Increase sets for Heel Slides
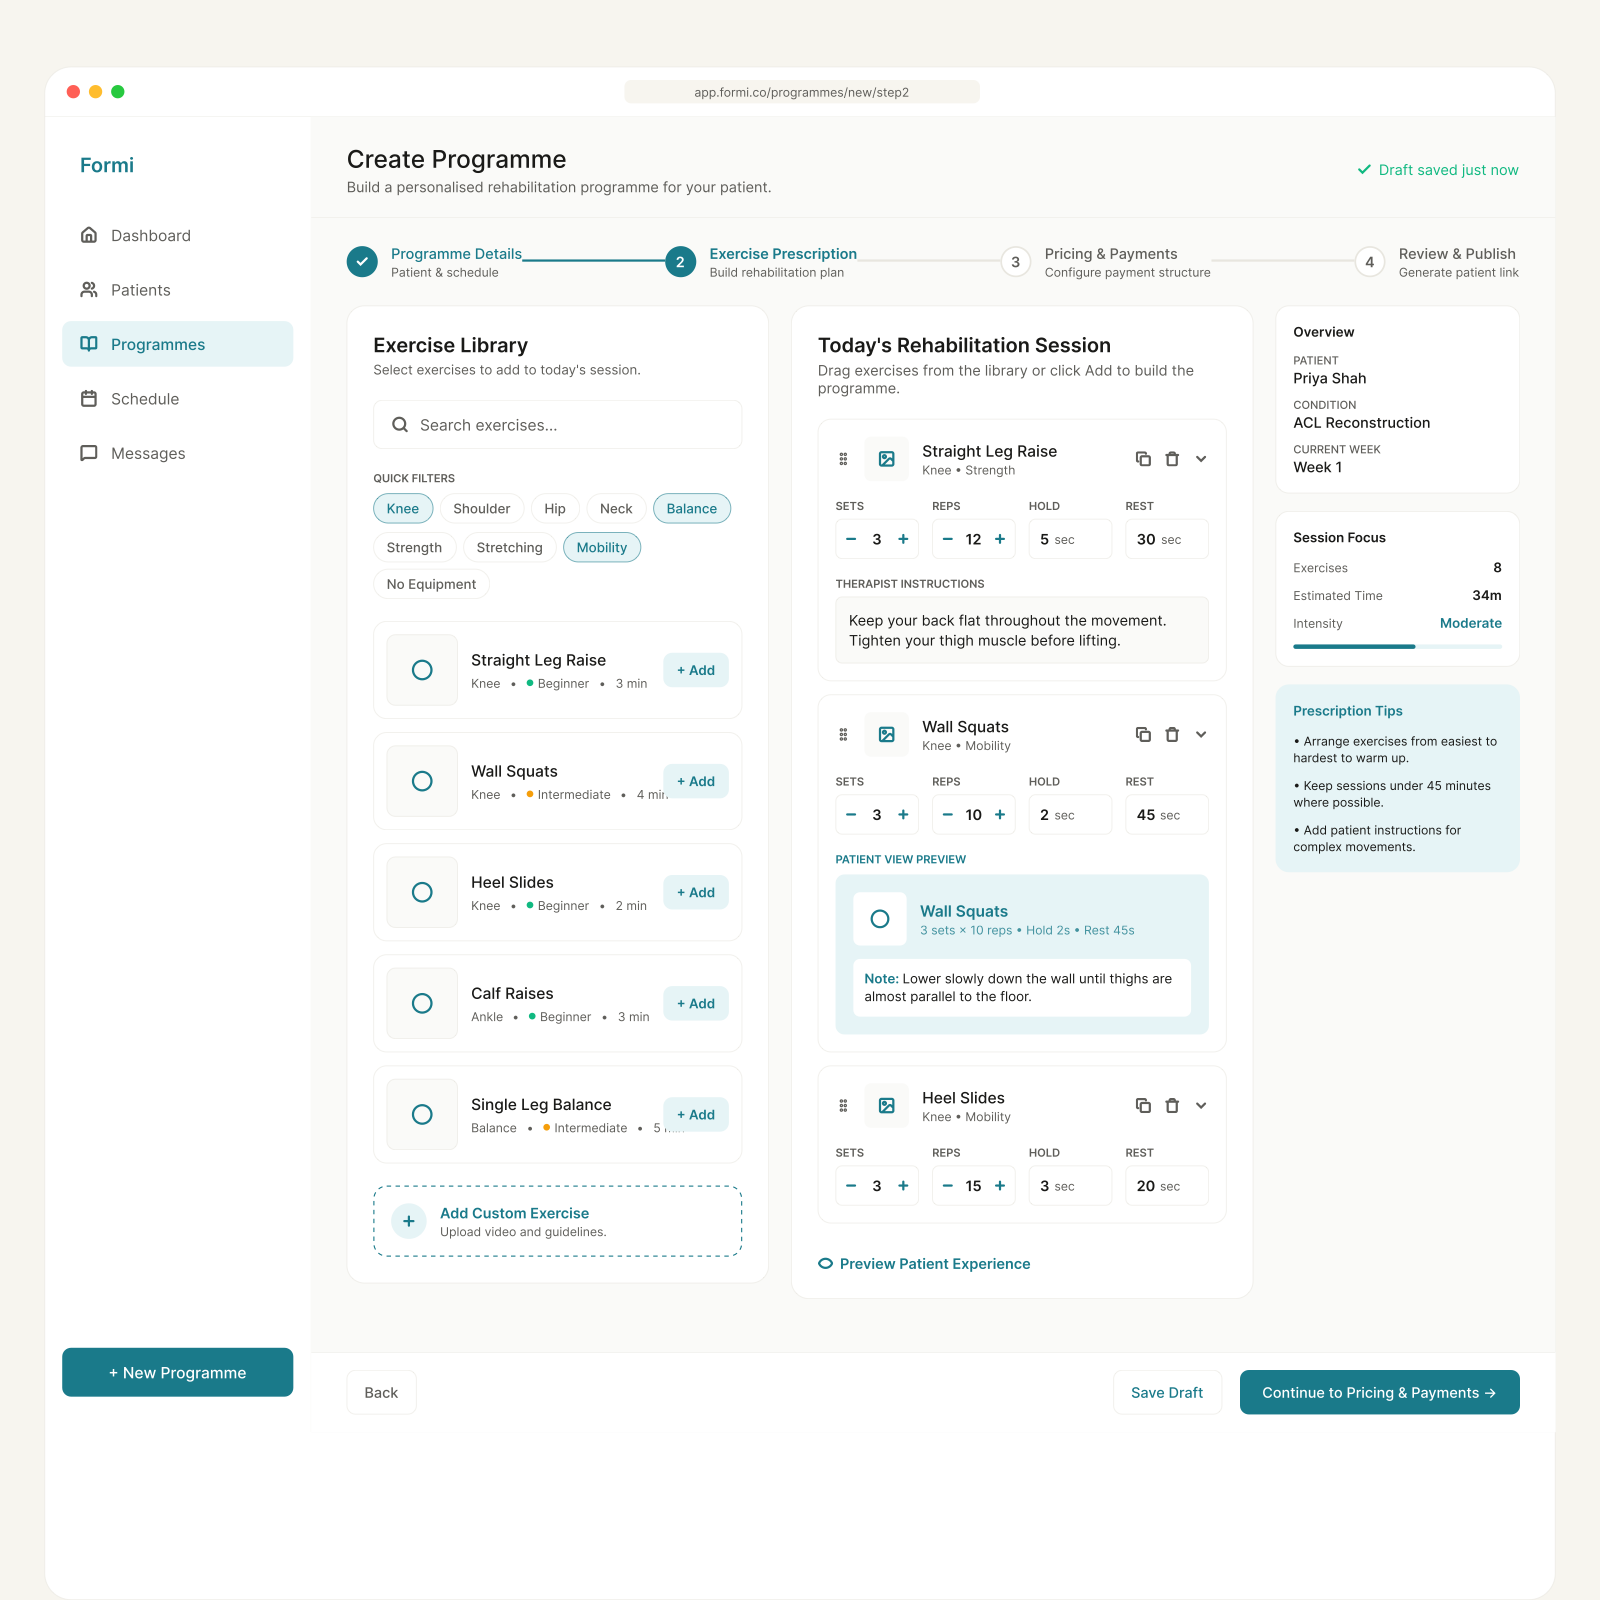1600x1600 pixels. coord(903,1186)
